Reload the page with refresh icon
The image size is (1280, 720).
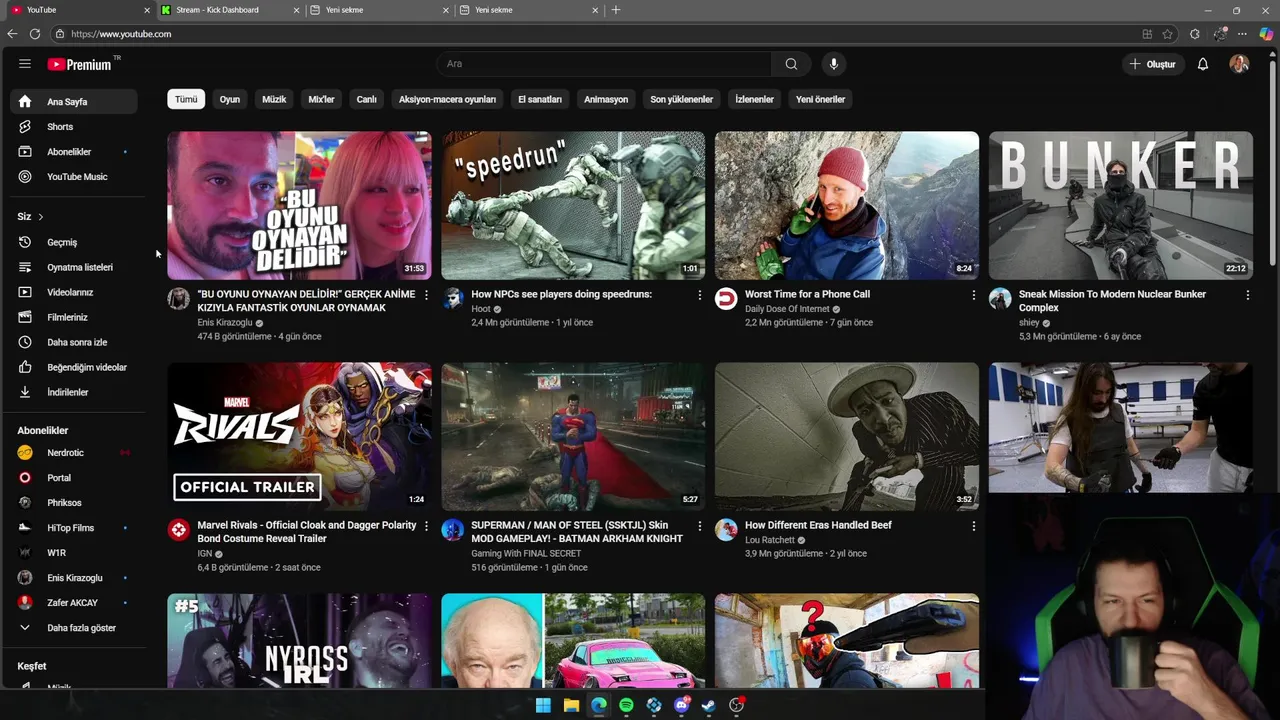pyautogui.click(x=35, y=34)
